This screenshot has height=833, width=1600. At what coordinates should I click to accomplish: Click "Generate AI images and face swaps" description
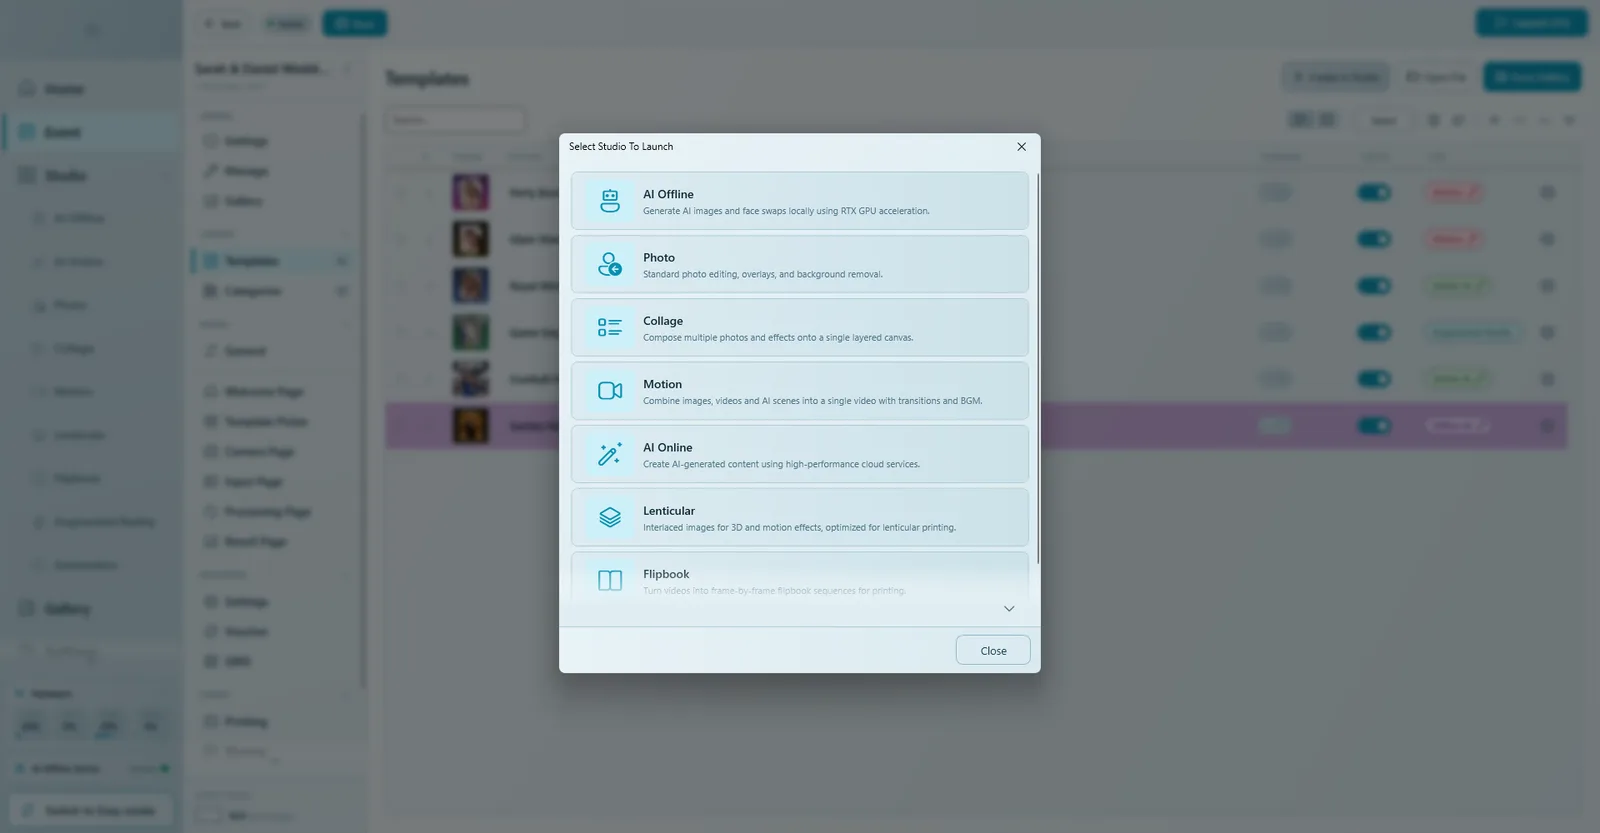(x=786, y=211)
